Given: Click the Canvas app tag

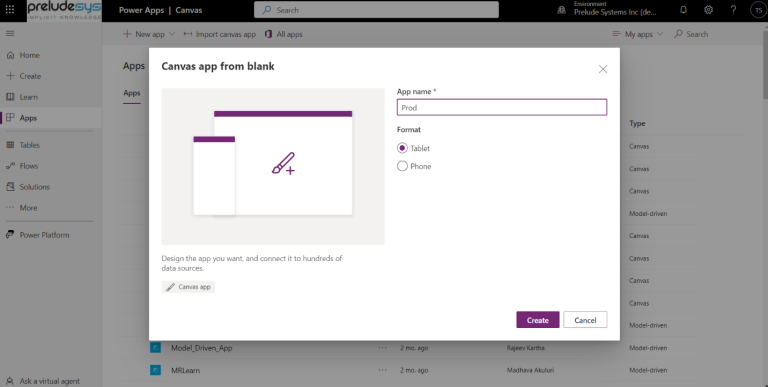Looking at the screenshot, I should click(x=188, y=287).
